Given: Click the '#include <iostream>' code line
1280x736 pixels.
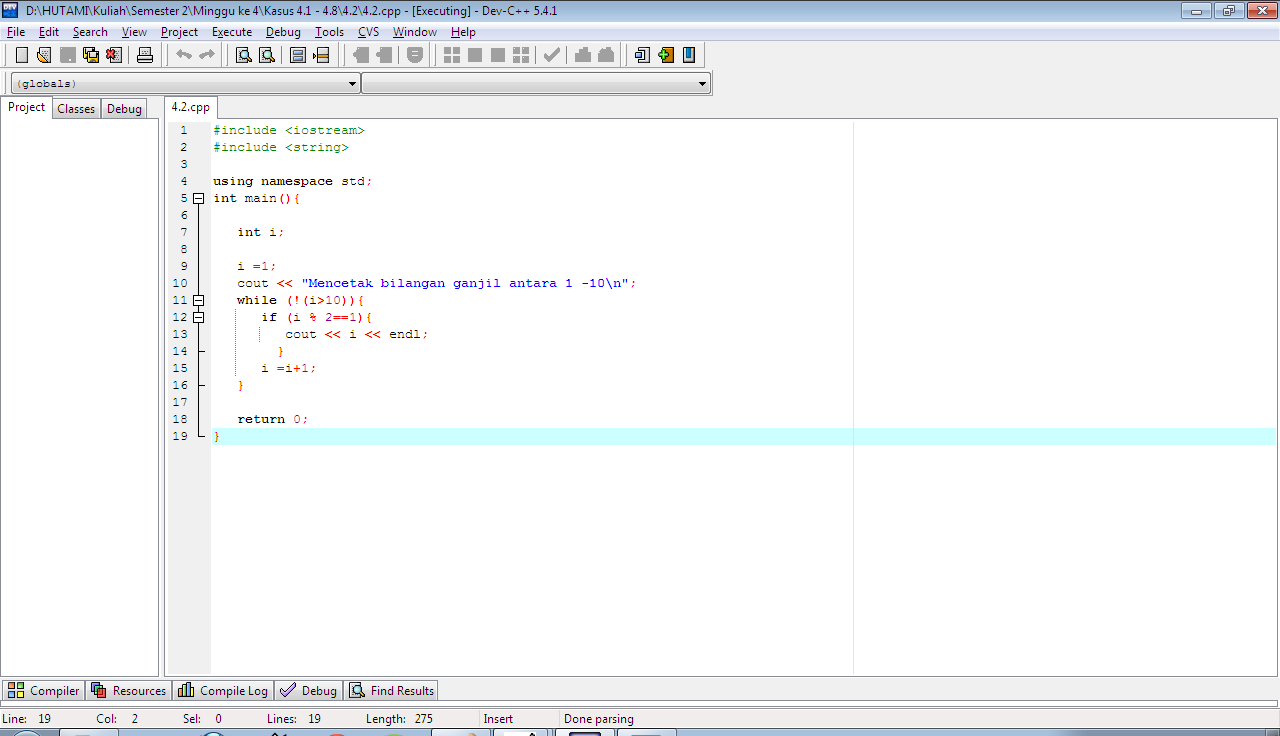Looking at the screenshot, I should (289, 130).
